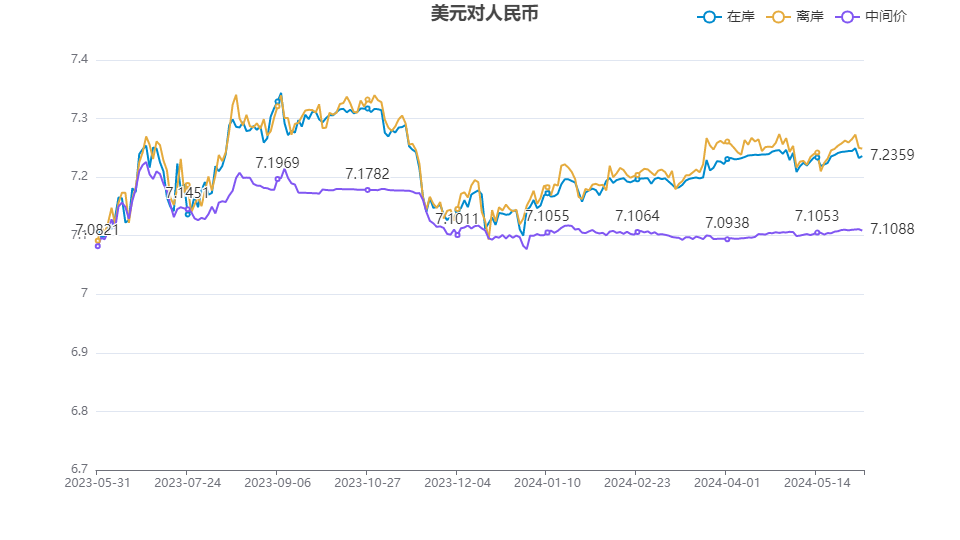Click the blue 在岸 legend marker icon
Viewport: 960px width, 540px height.
tap(710, 17)
